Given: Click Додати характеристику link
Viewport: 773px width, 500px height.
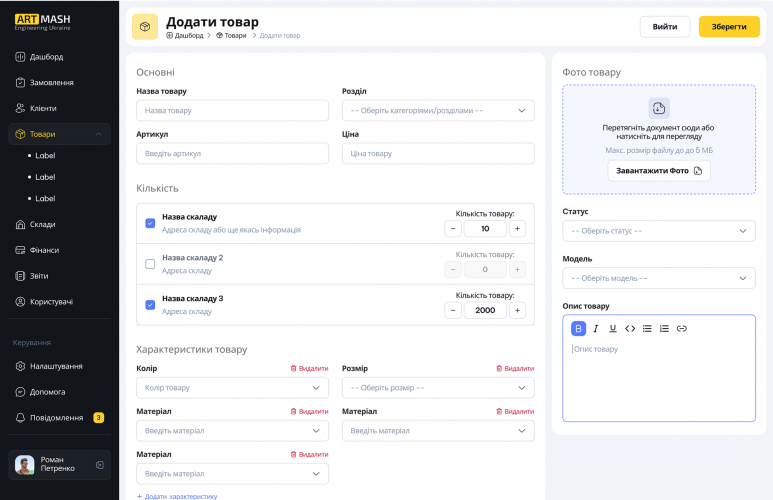Looking at the screenshot, I should 177,496.
